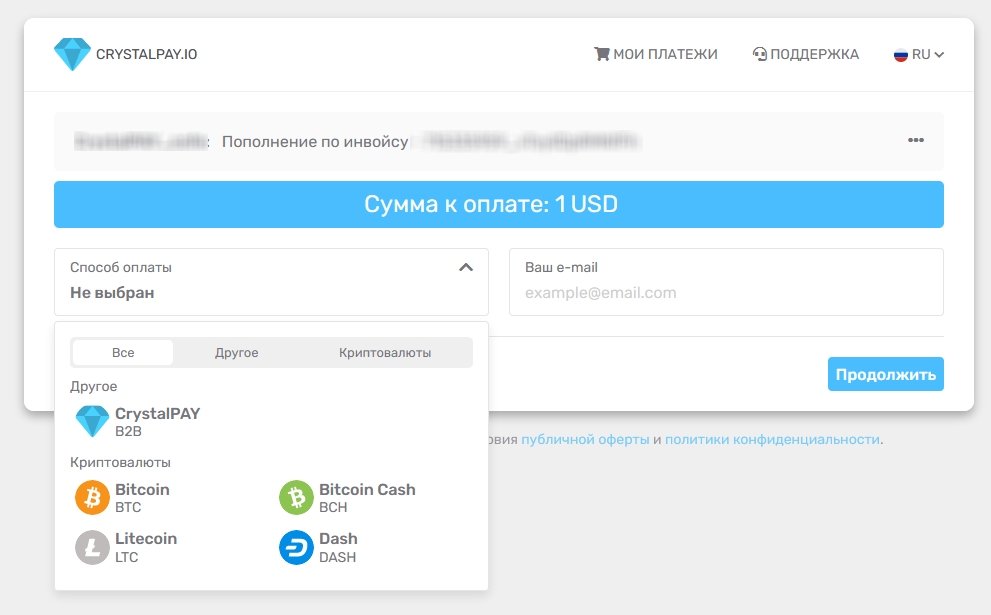Select the Bitcoin orange coin icon
Viewport: 991px width, 615px height.
92,498
